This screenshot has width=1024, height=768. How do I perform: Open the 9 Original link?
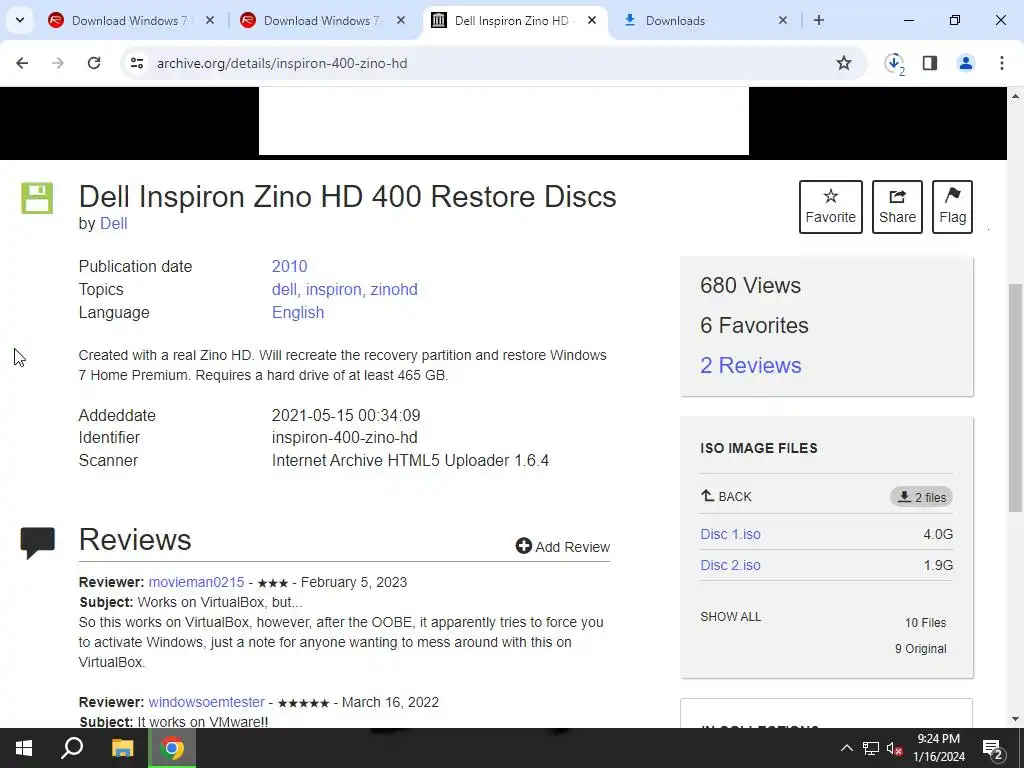920,648
